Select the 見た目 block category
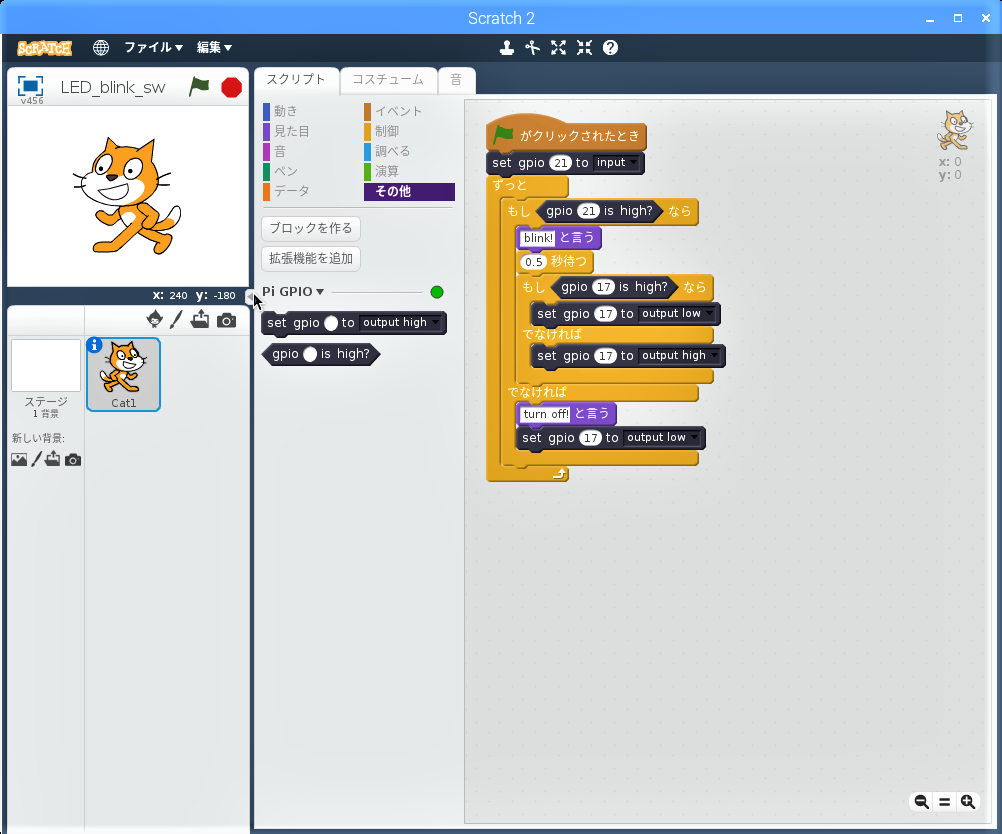 pos(287,131)
